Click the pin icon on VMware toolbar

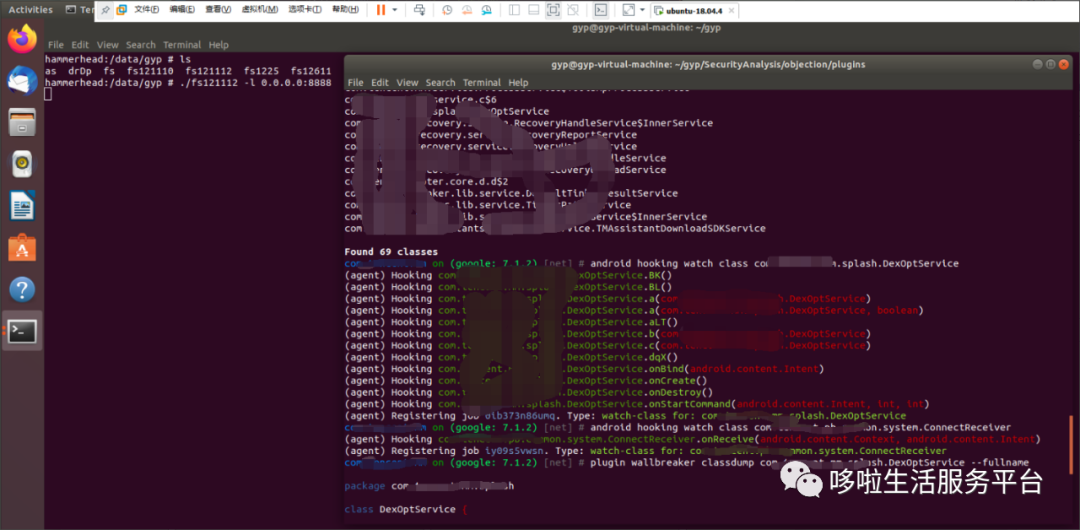(105, 10)
